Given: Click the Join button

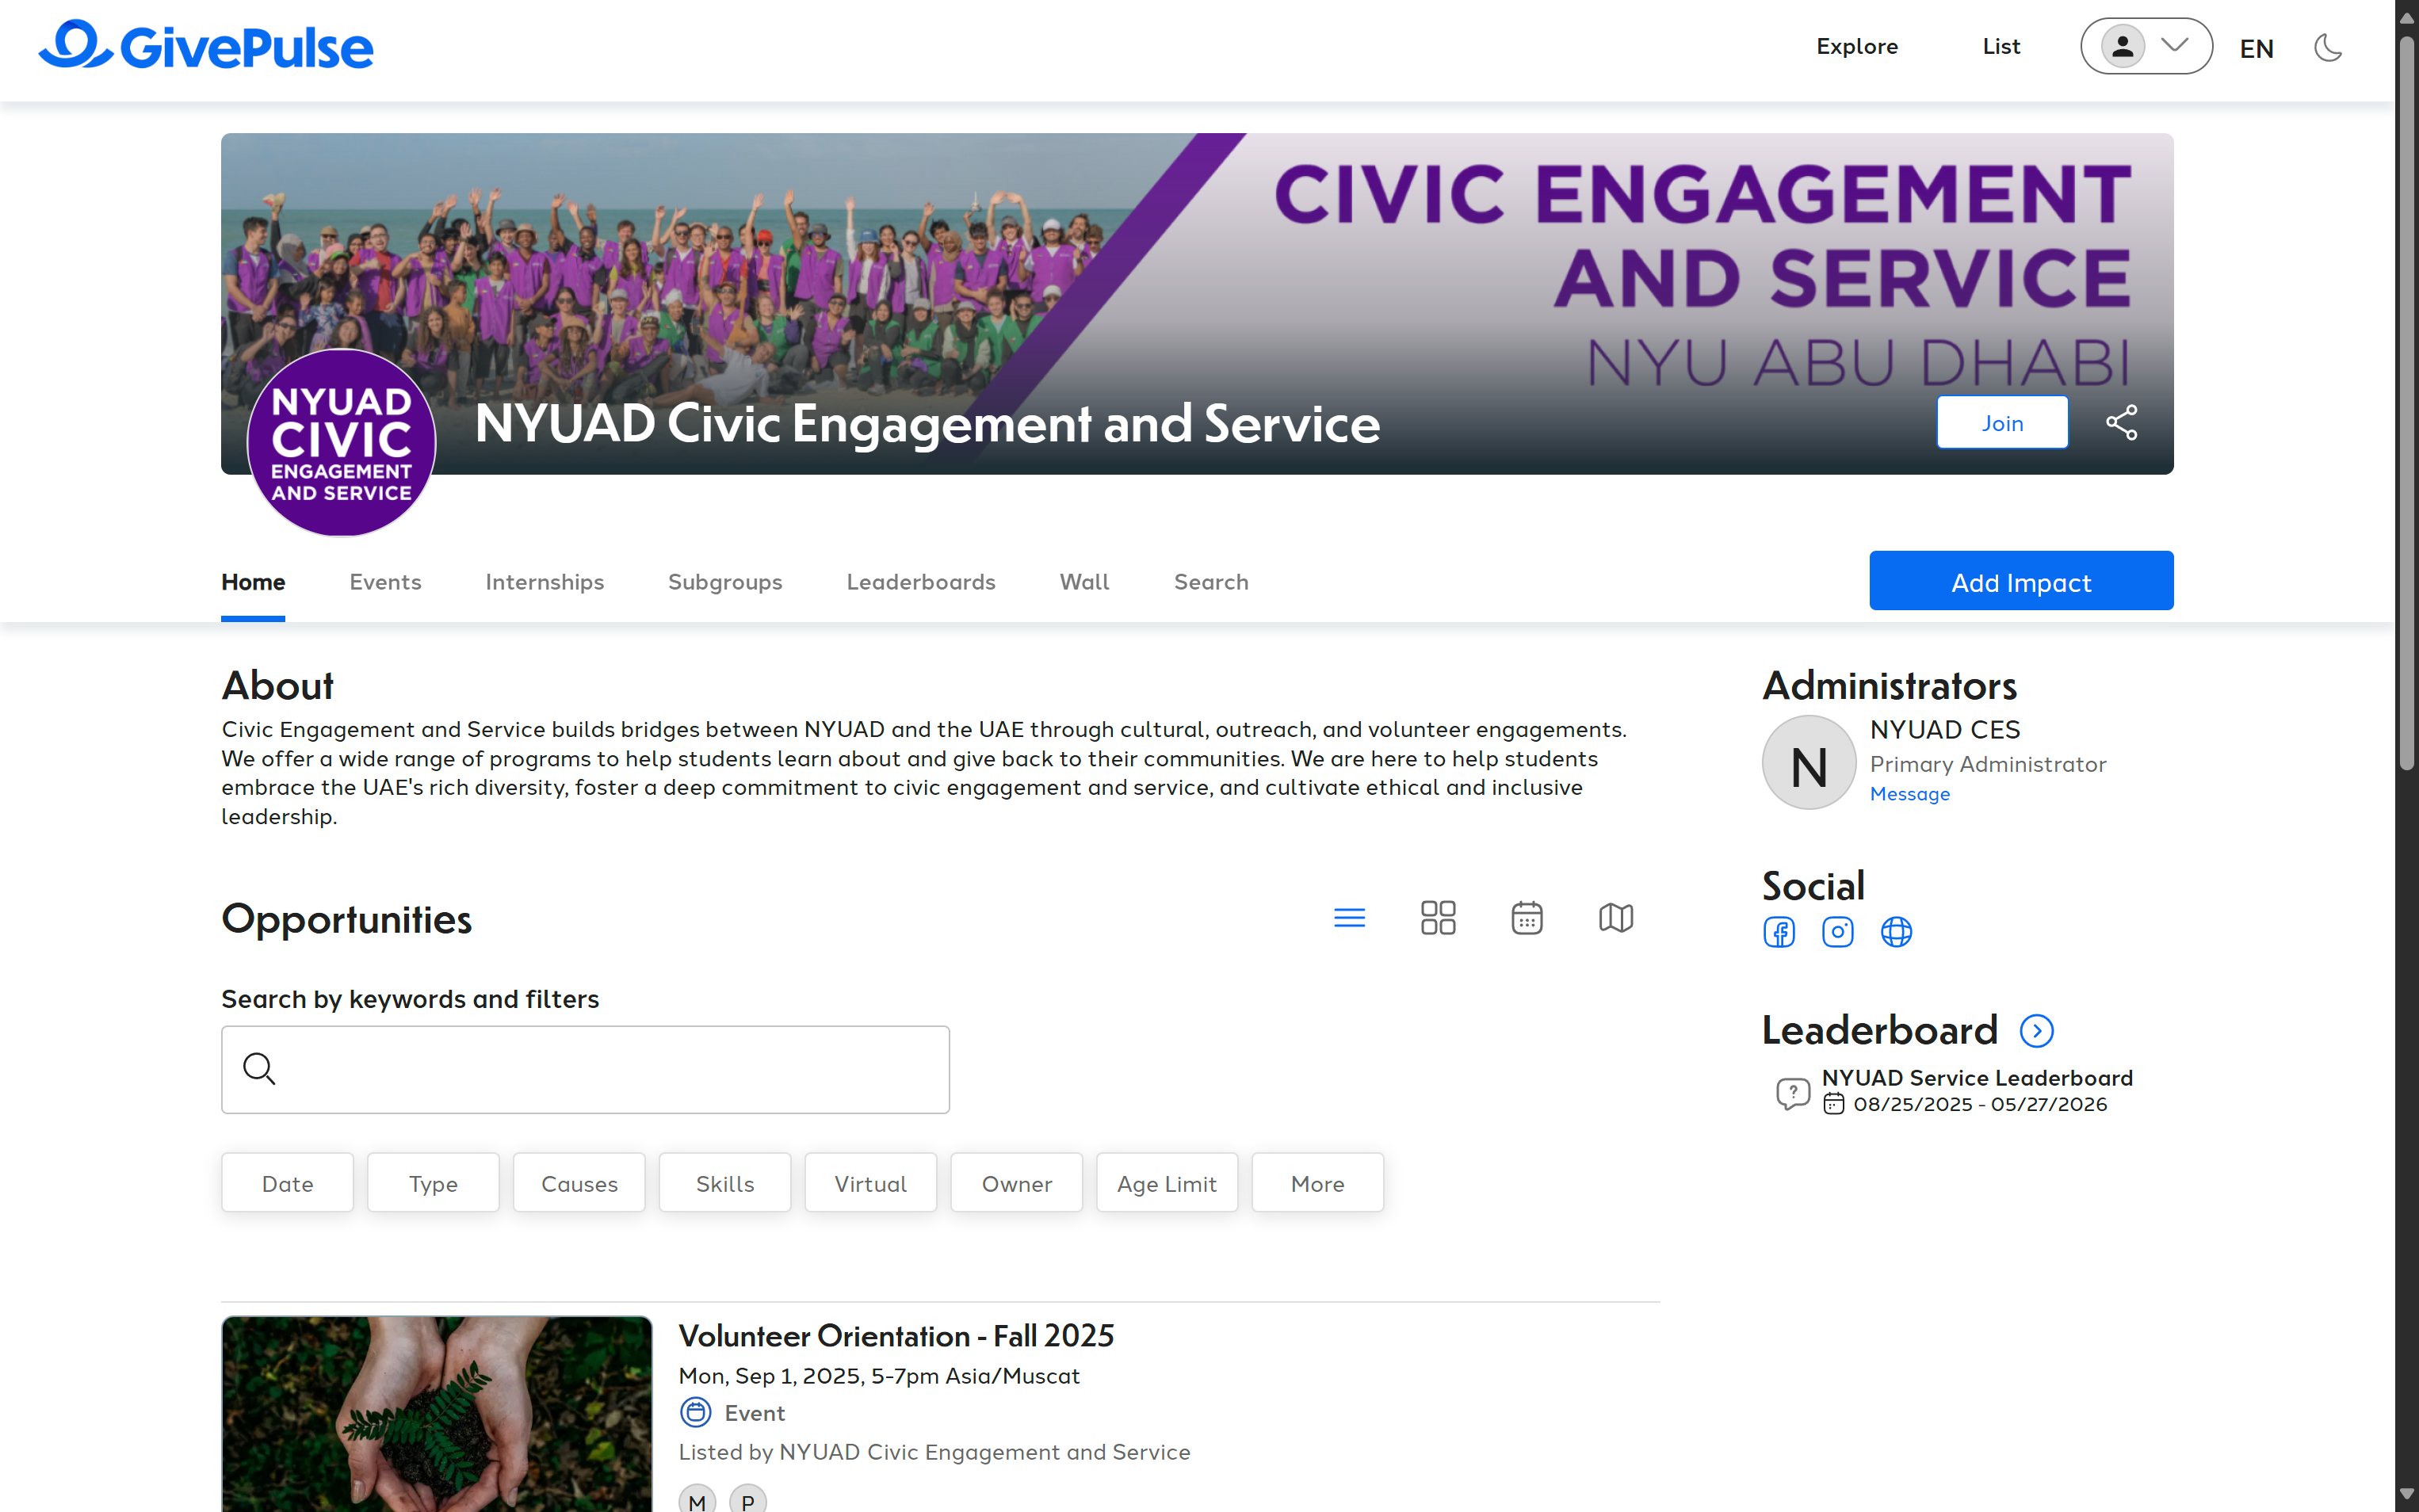Looking at the screenshot, I should [2002, 423].
